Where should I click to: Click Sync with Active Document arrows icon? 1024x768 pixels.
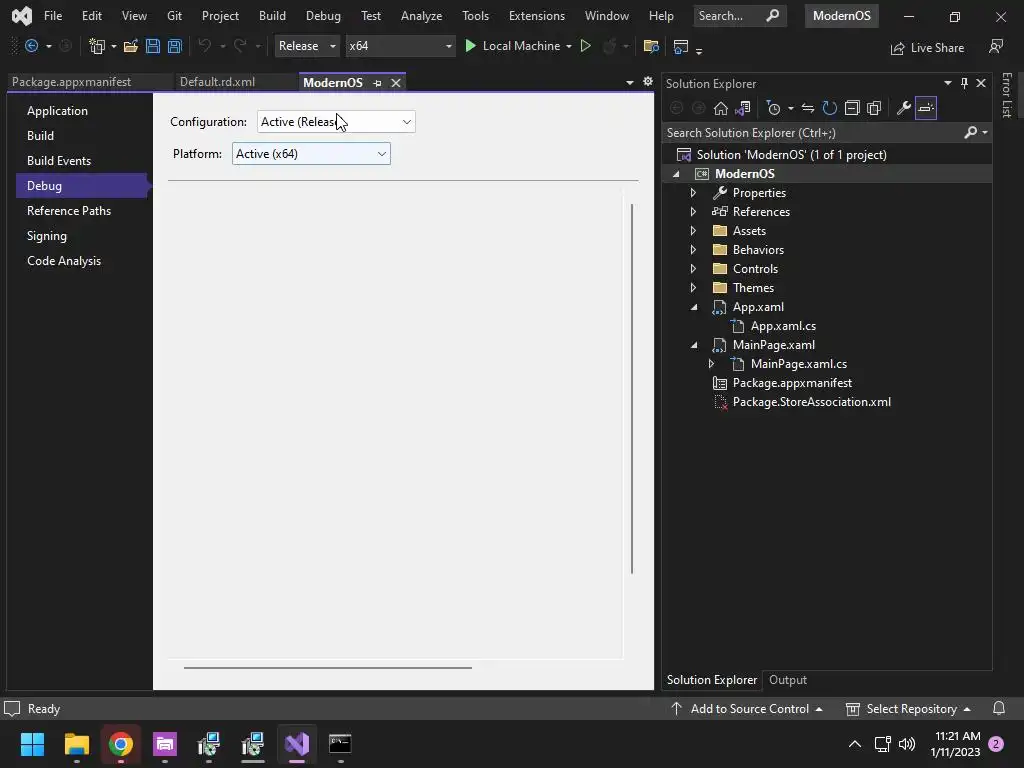coord(808,108)
